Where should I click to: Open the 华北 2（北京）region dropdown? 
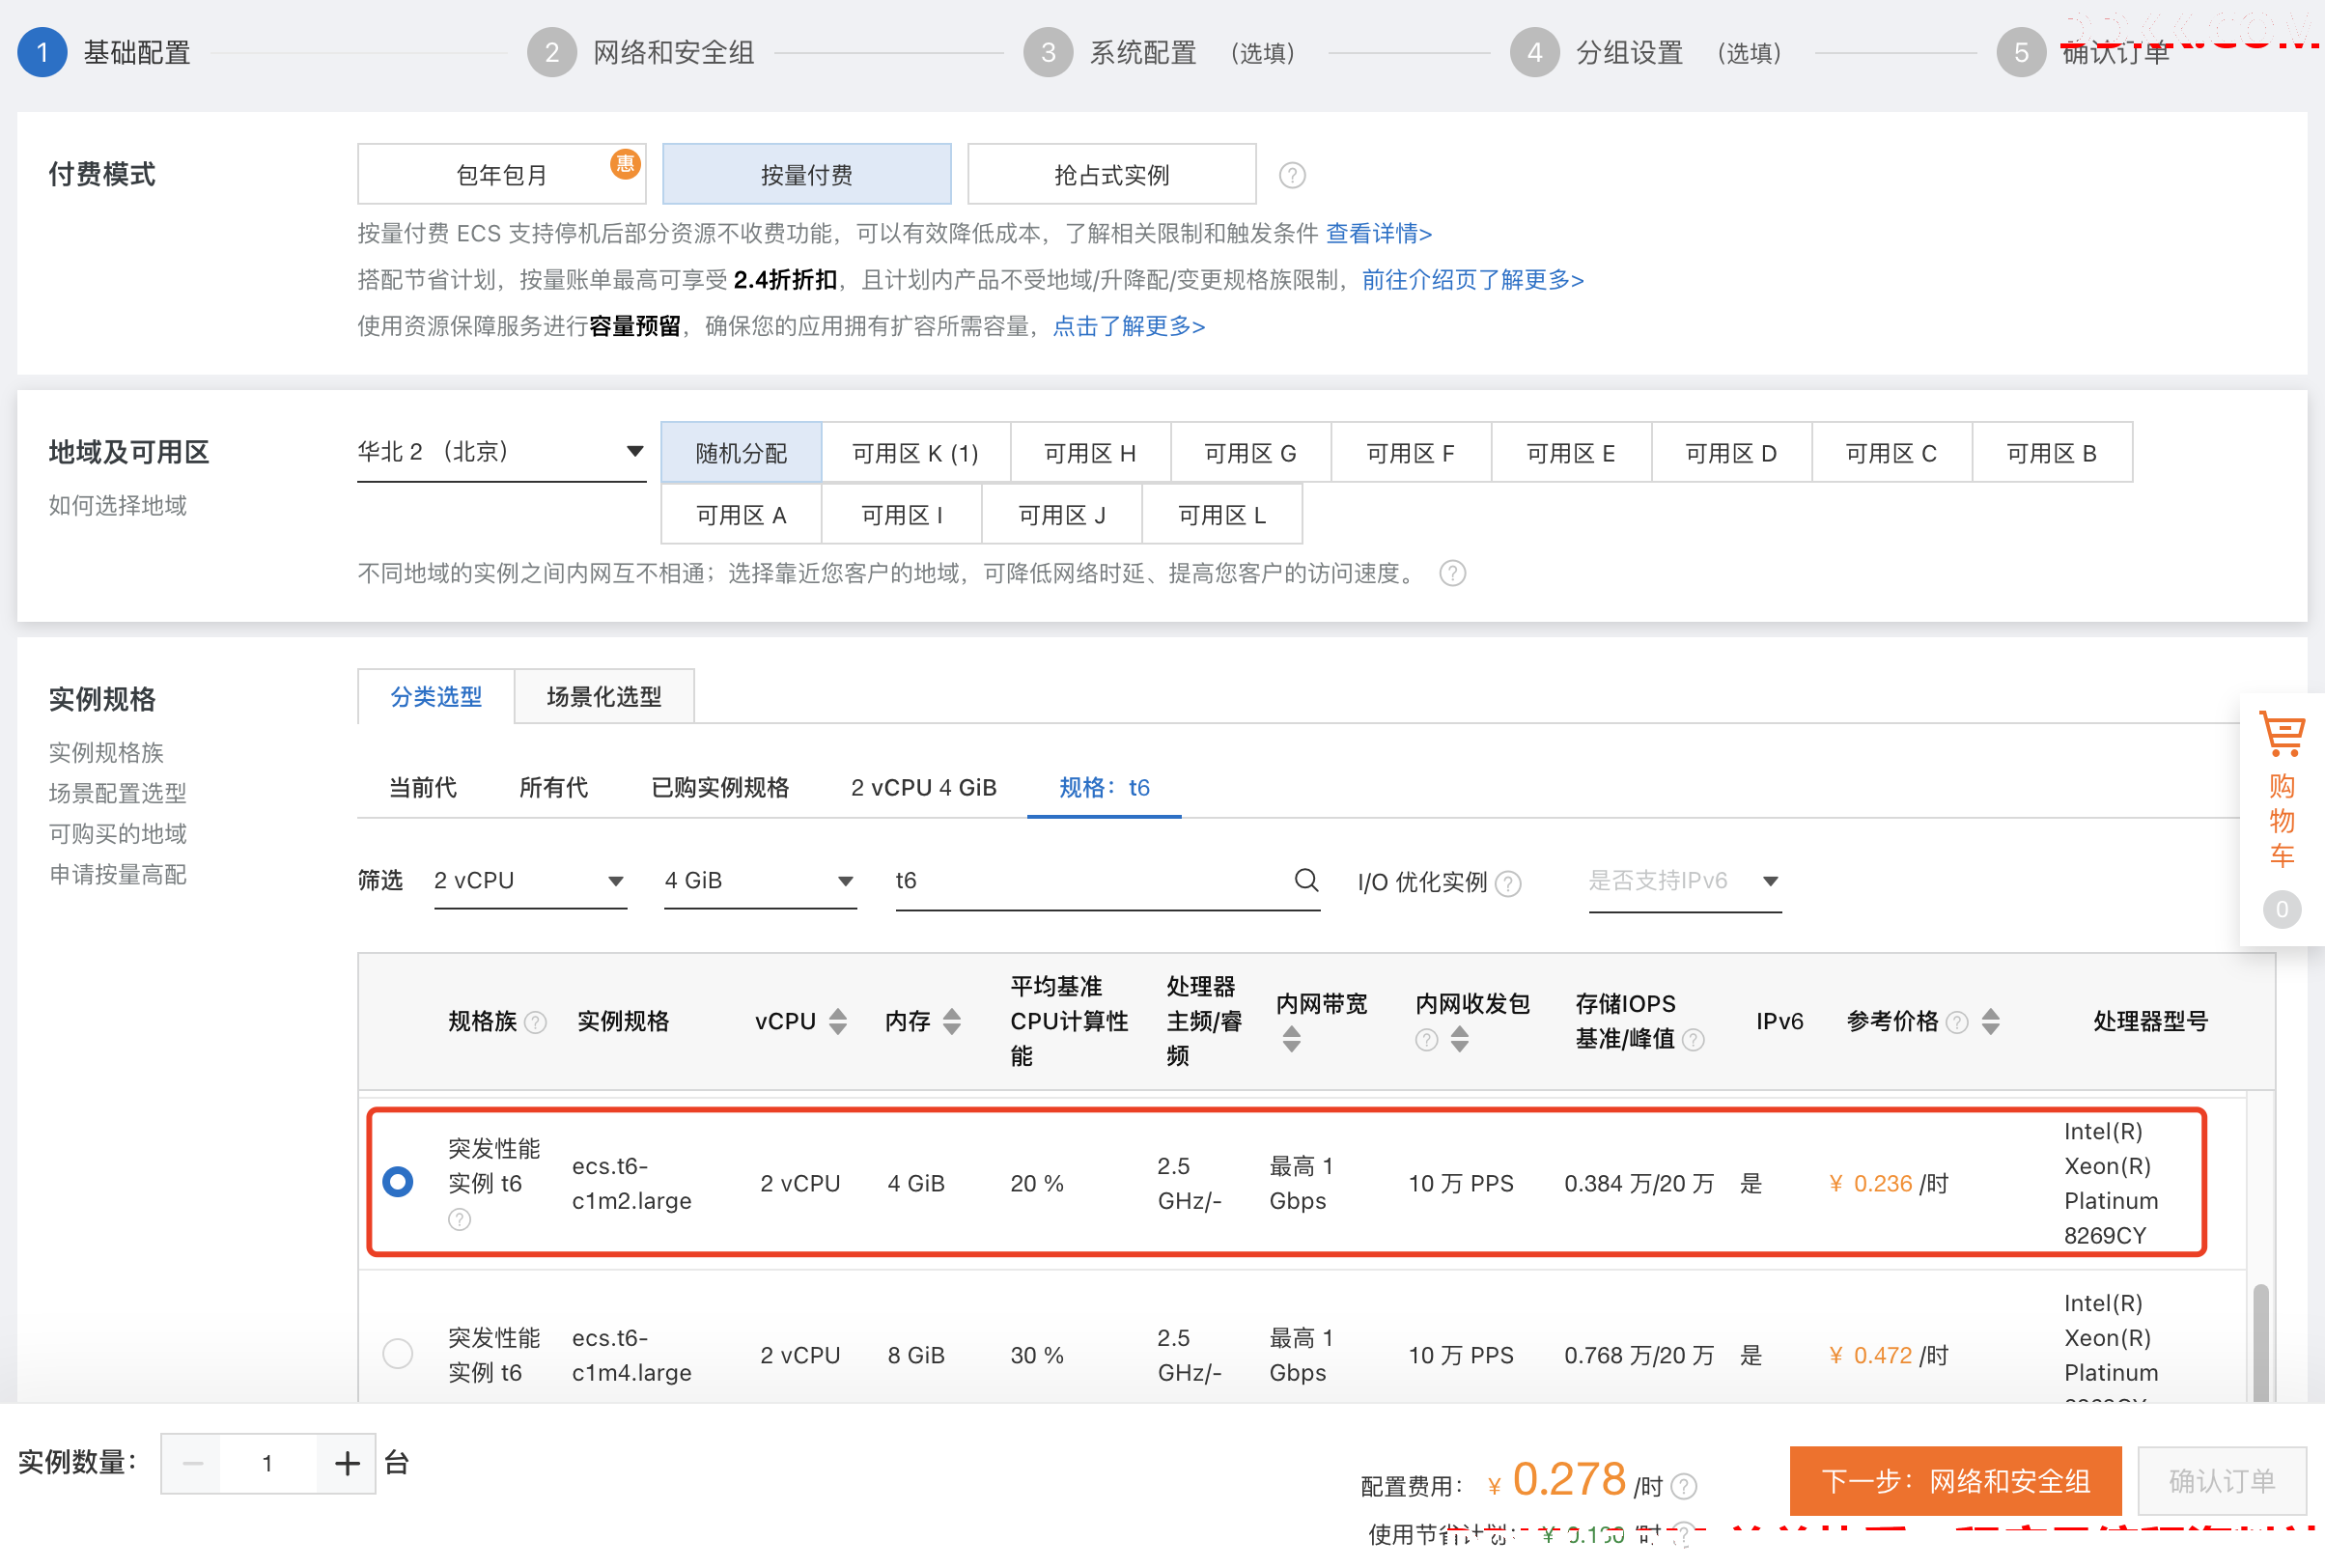(x=501, y=452)
